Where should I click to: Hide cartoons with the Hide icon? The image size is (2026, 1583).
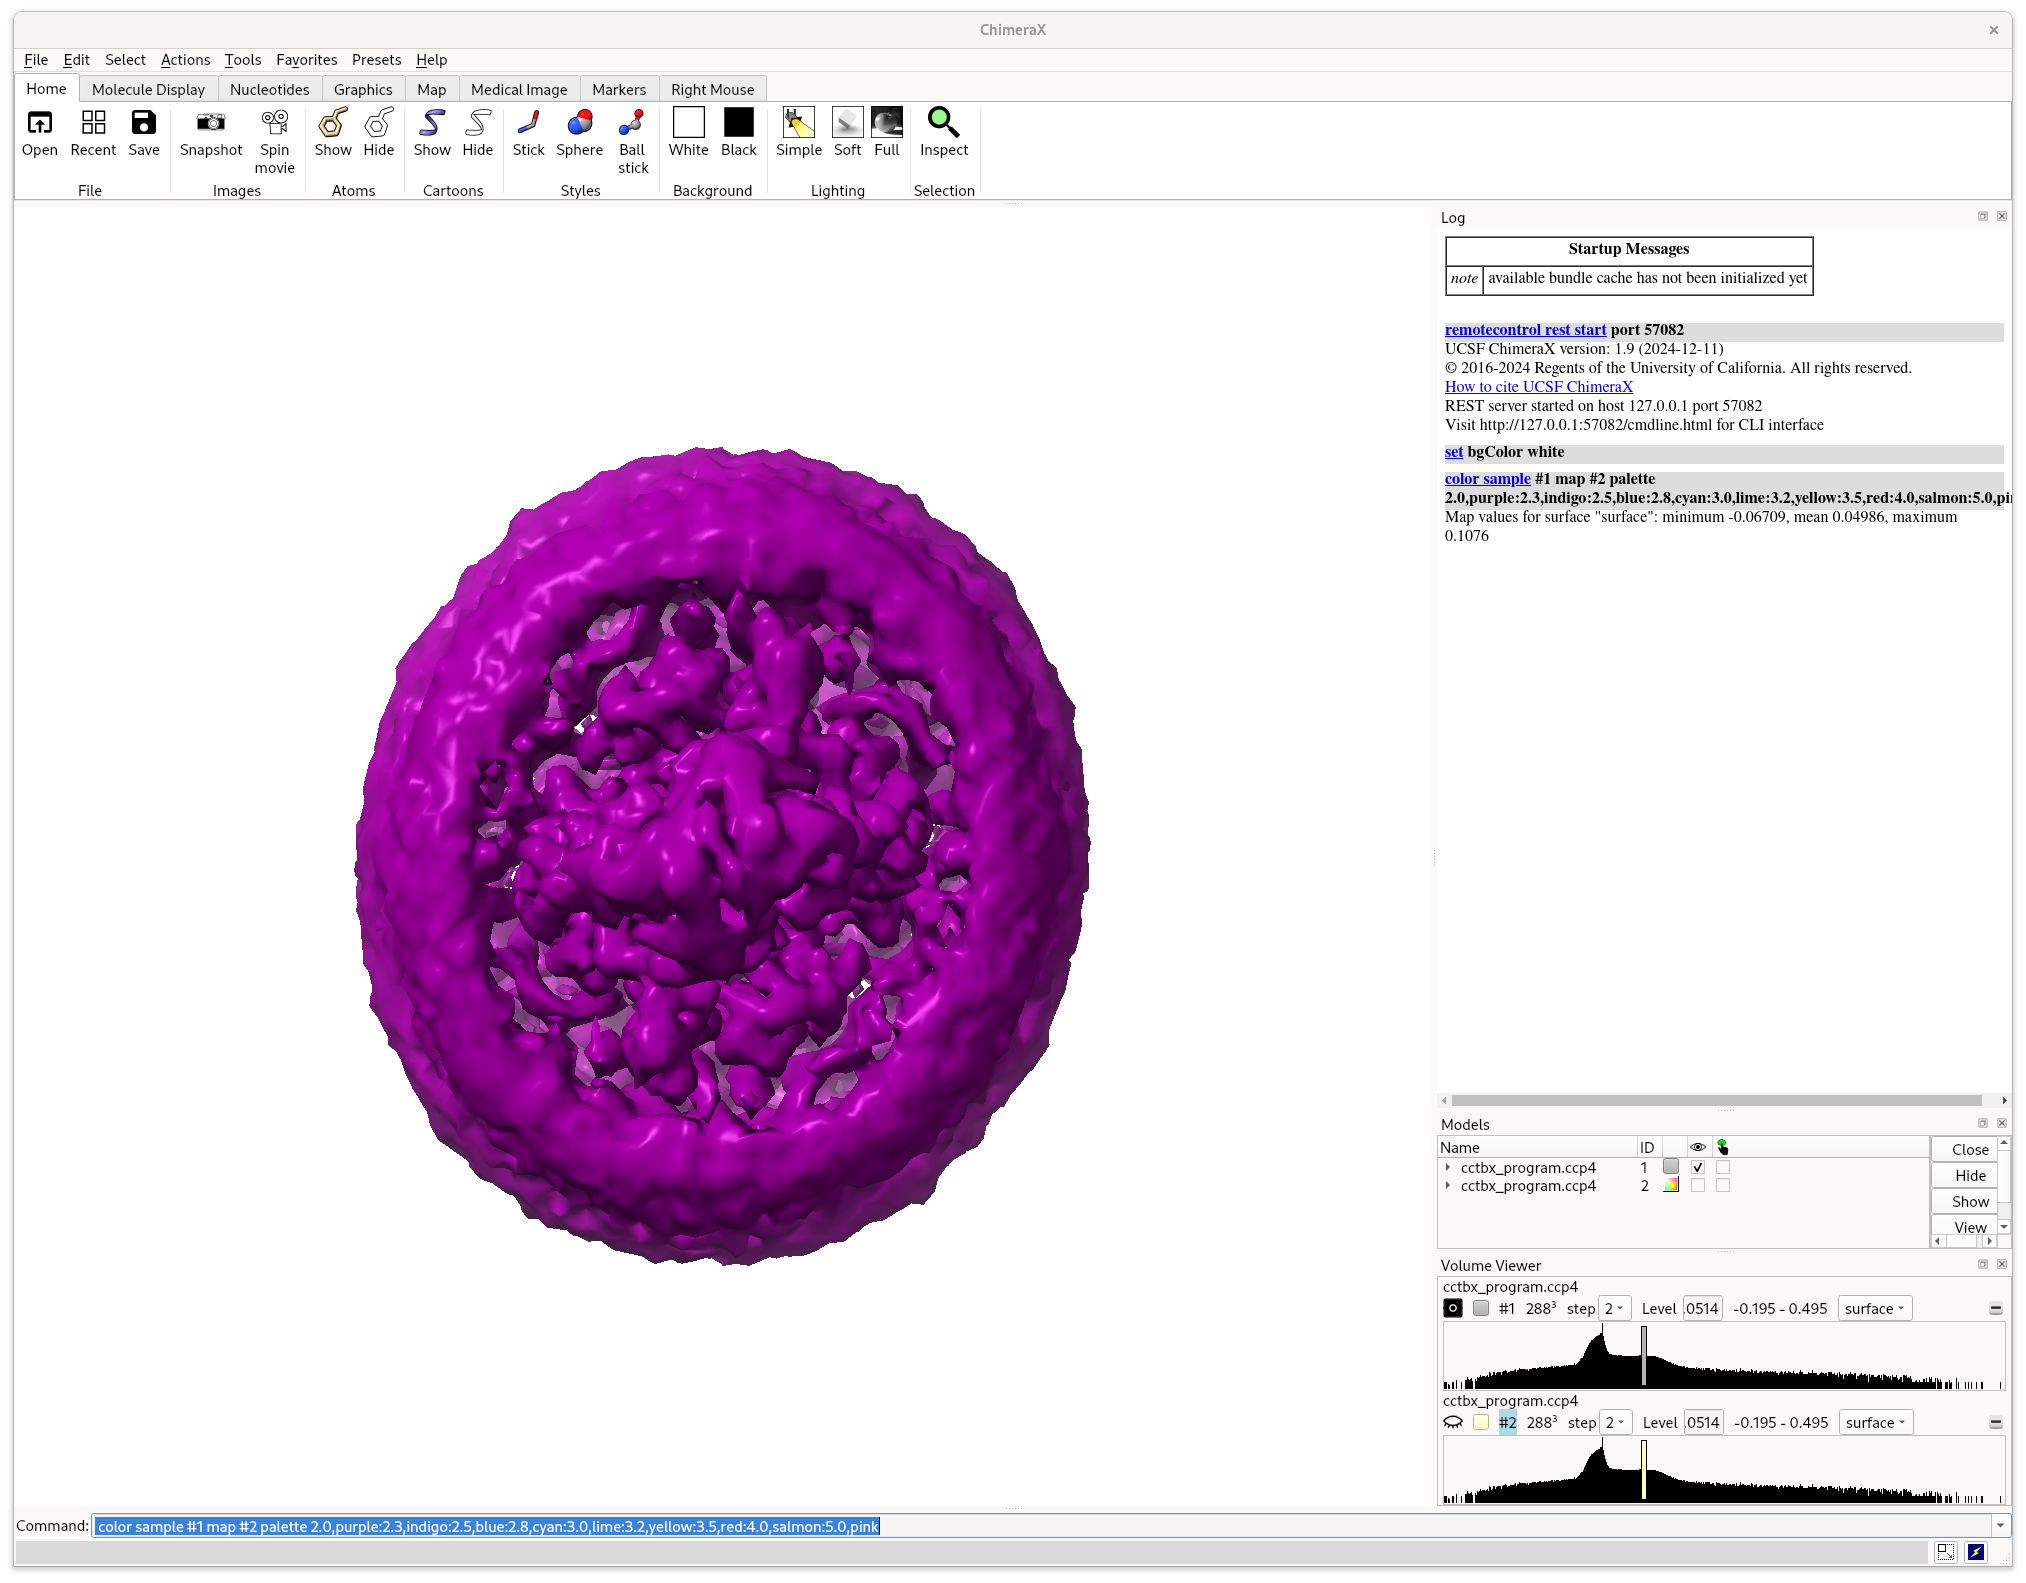477,123
